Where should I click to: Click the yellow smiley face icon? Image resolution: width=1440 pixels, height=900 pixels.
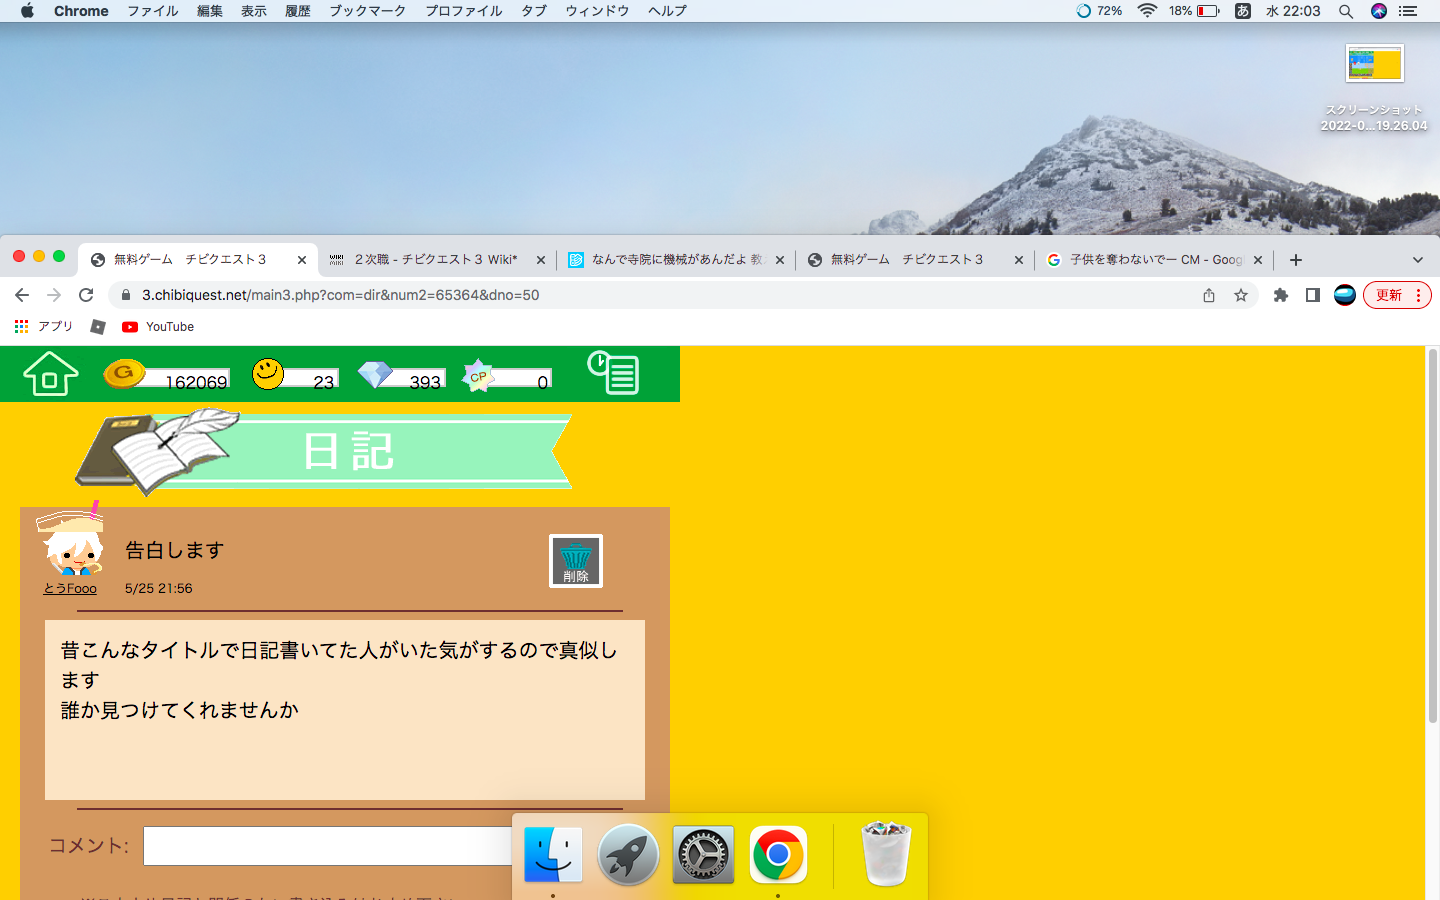[x=268, y=374]
